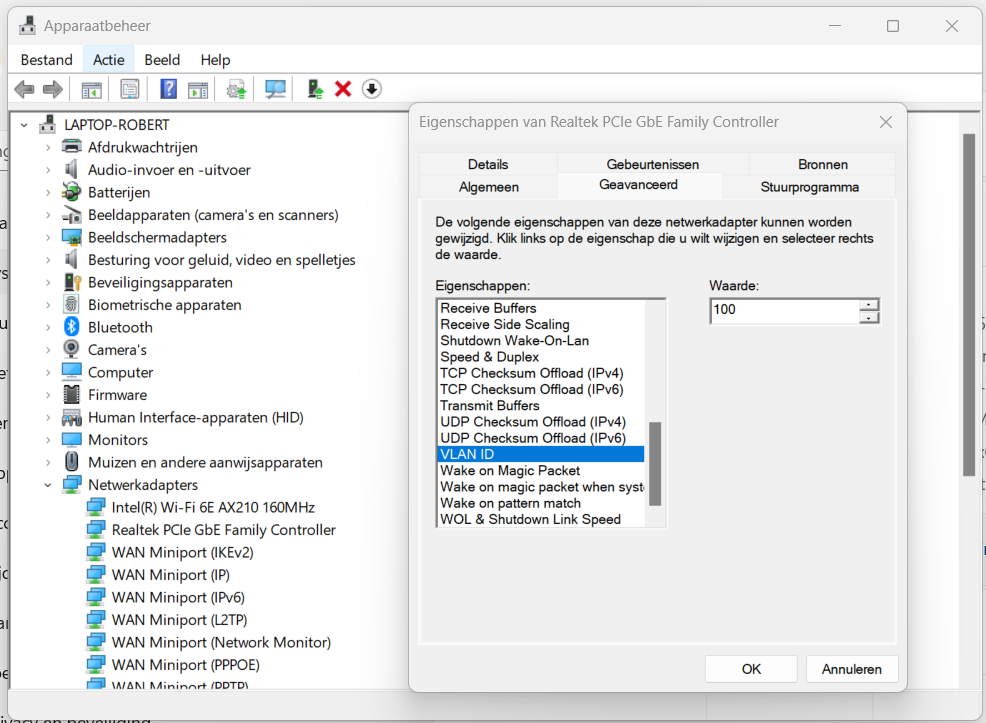The width and height of the screenshot is (986, 723).
Task: Click the Forward arrow toolbar icon
Action: click(x=53, y=89)
